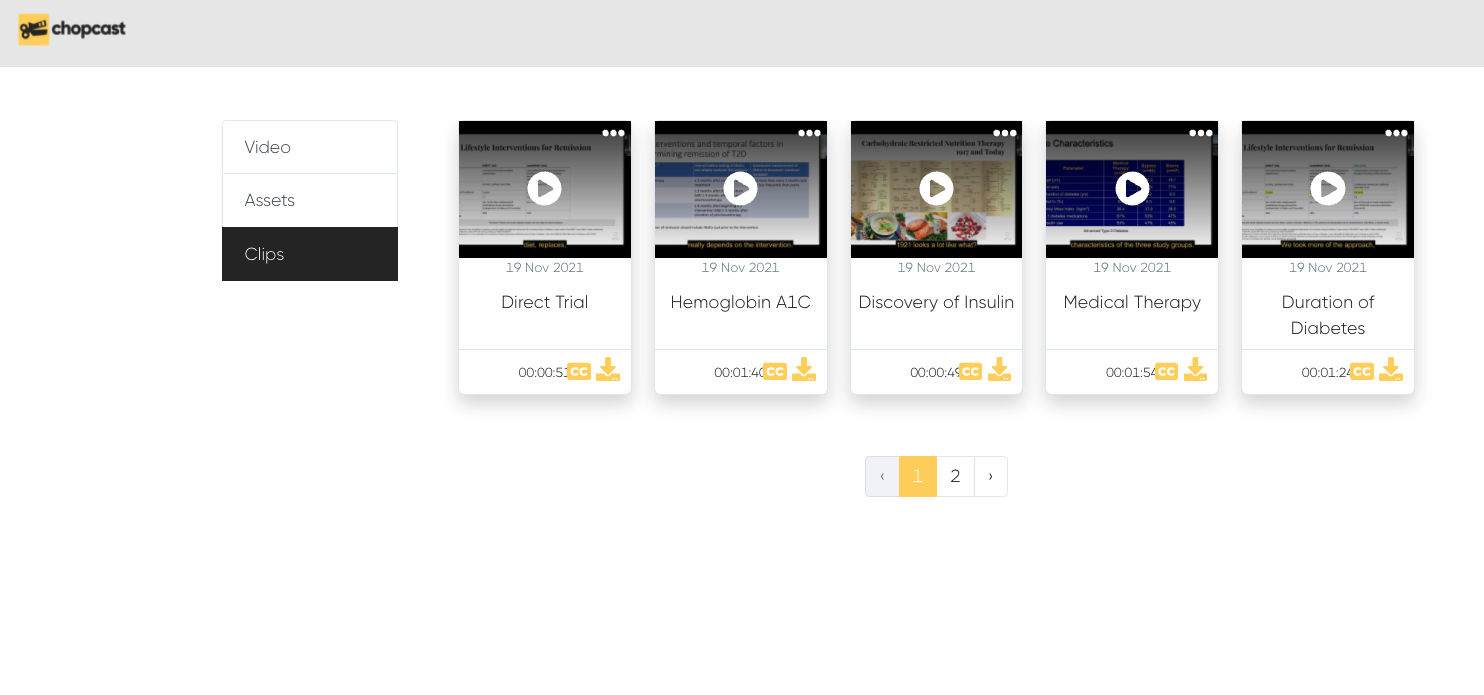This screenshot has height=695, width=1484.
Task: Open three-dot menu on Hemoglobin A1C clip
Action: (x=809, y=133)
